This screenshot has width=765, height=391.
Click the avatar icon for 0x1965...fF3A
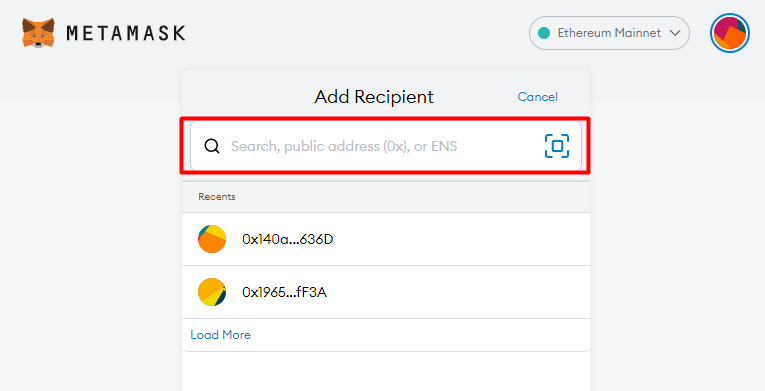point(212,292)
